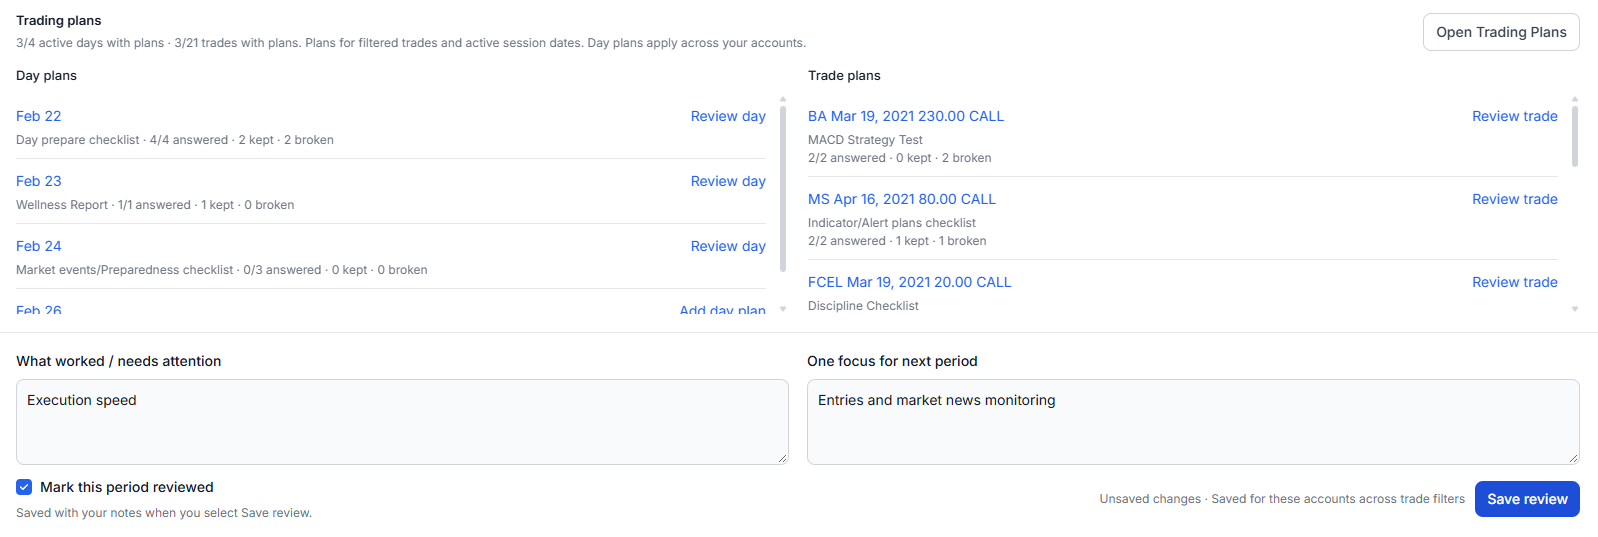Open the Feb 24 day plan link
Image resolution: width=1598 pixels, height=537 pixels.
coord(39,246)
